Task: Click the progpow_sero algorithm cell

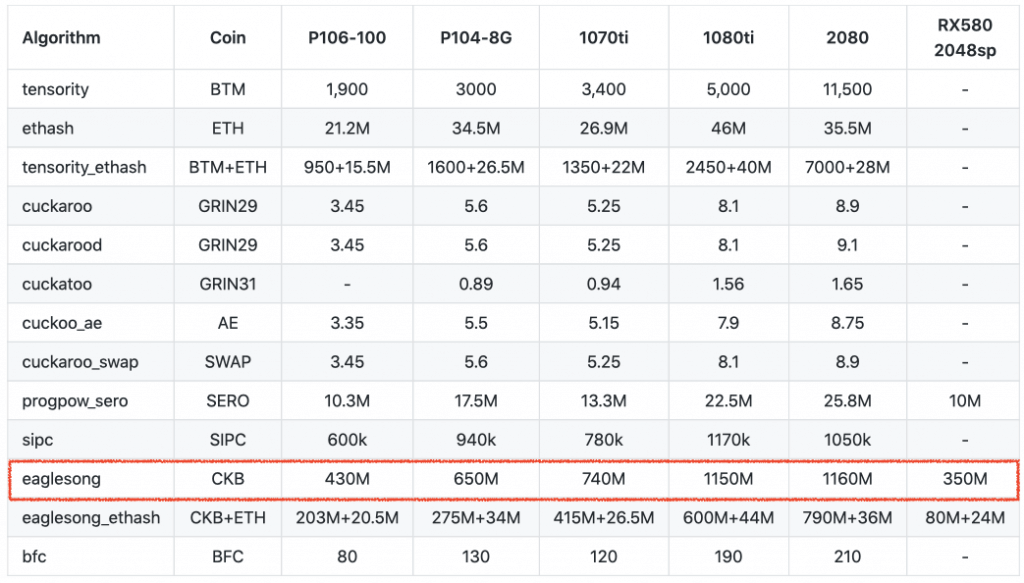Action: click(75, 401)
